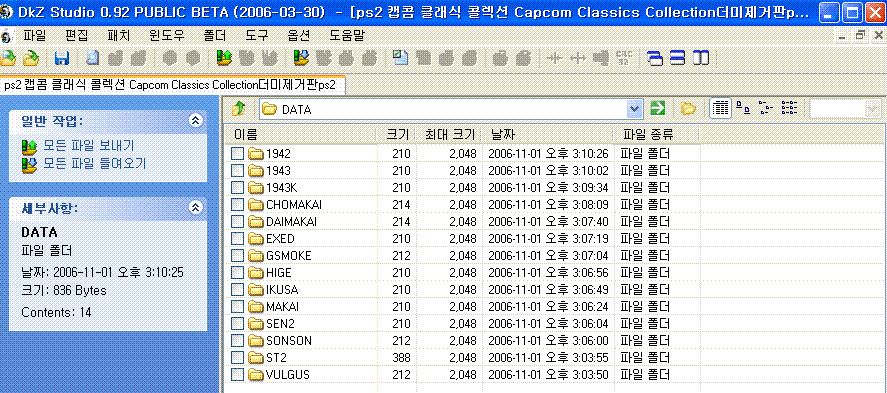The image size is (887, 393).
Task: Click the blue floppy disk save icon
Action: coord(61,58)
